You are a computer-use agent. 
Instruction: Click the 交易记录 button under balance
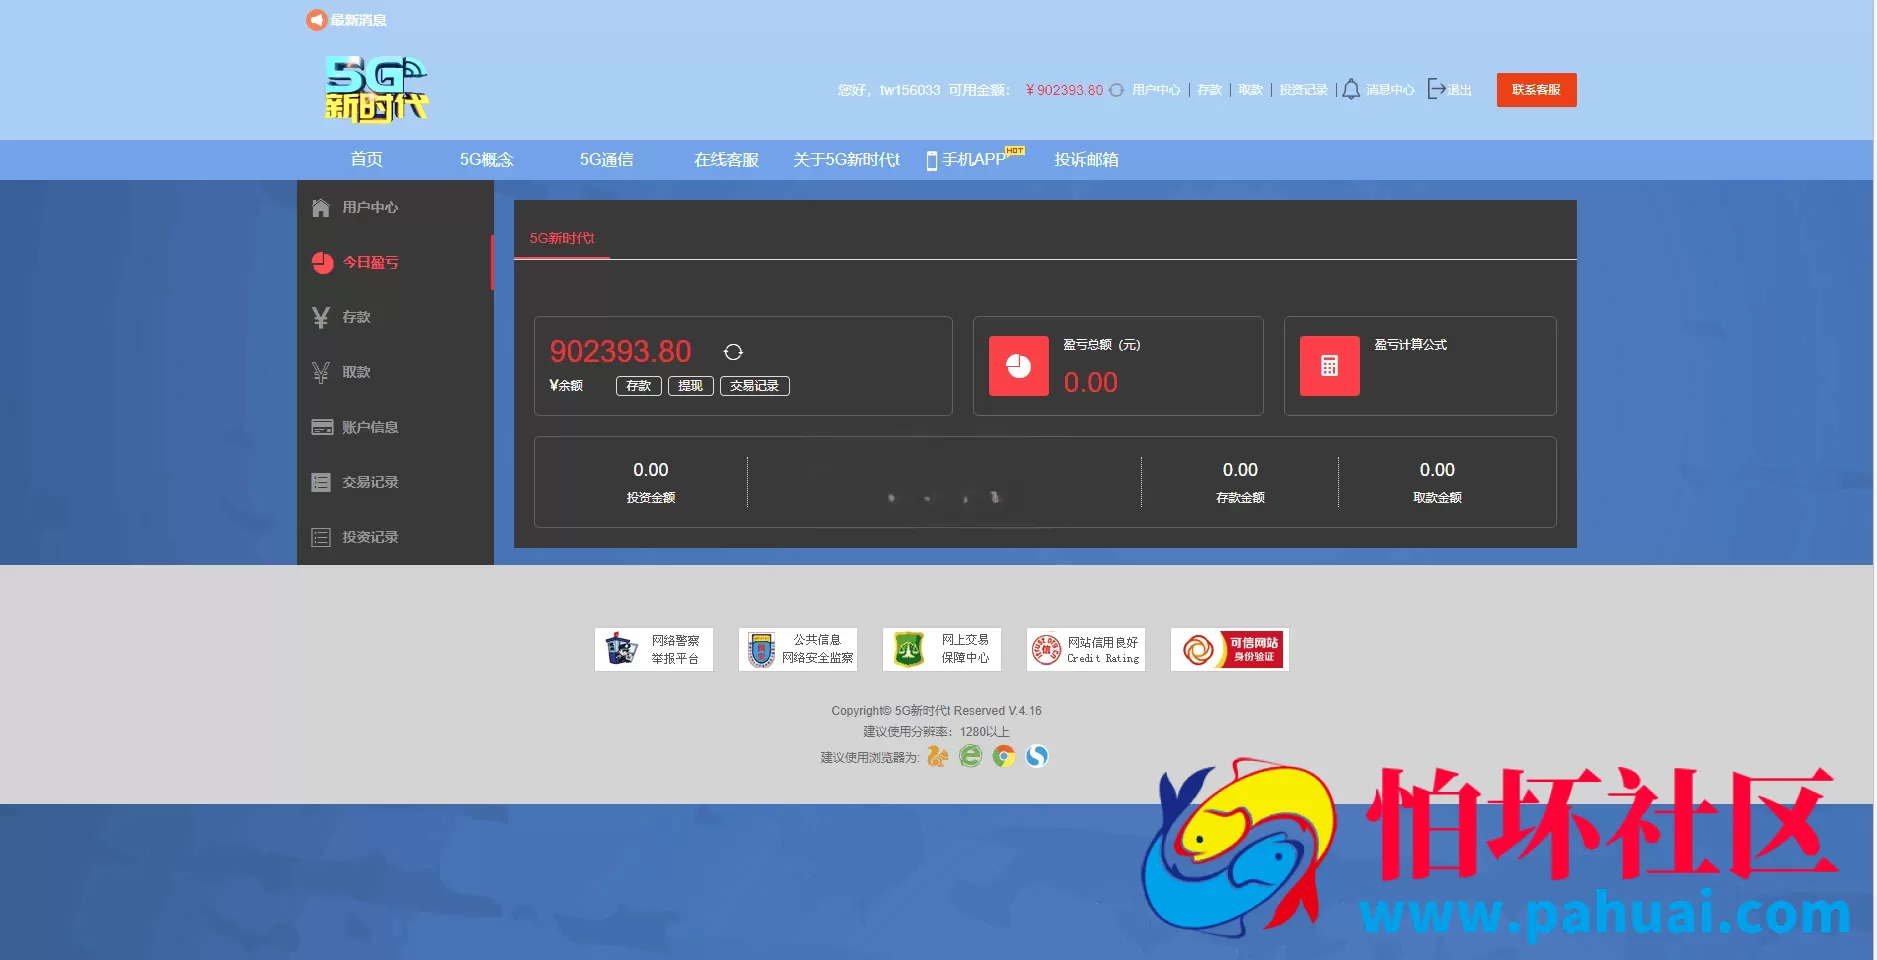pyautogui.click(x=754, y=386)
